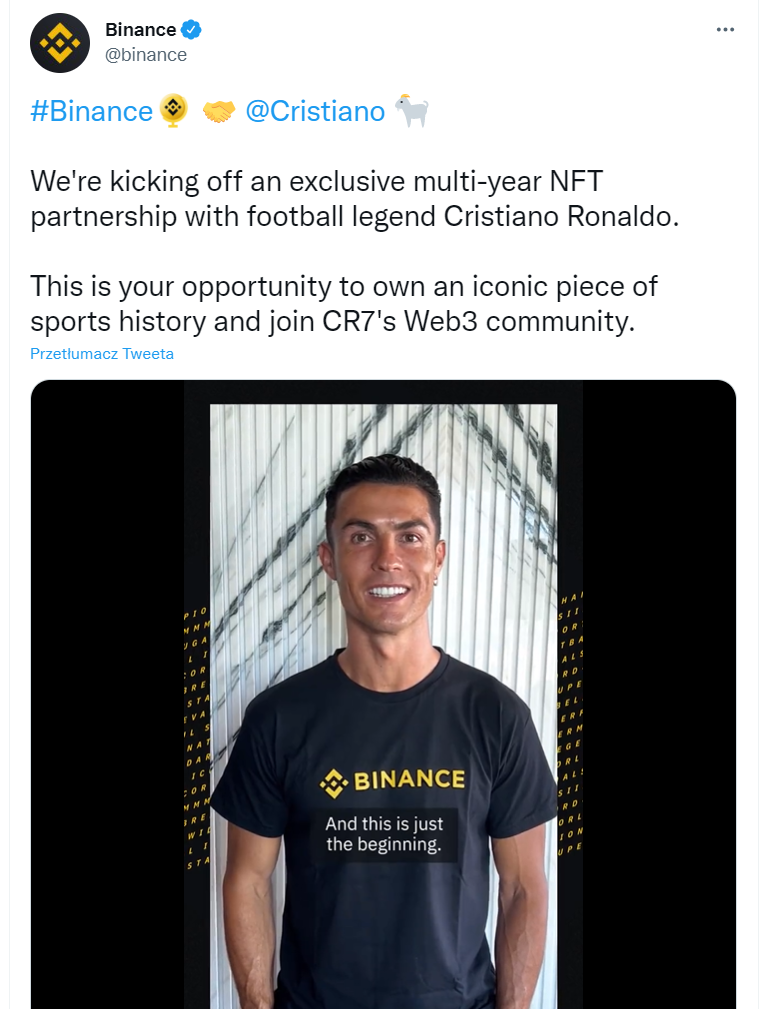Click the Binance hashflag icon after the hashtag
The height and width of the screenshot is (1009, 766).
coord(174,111)
